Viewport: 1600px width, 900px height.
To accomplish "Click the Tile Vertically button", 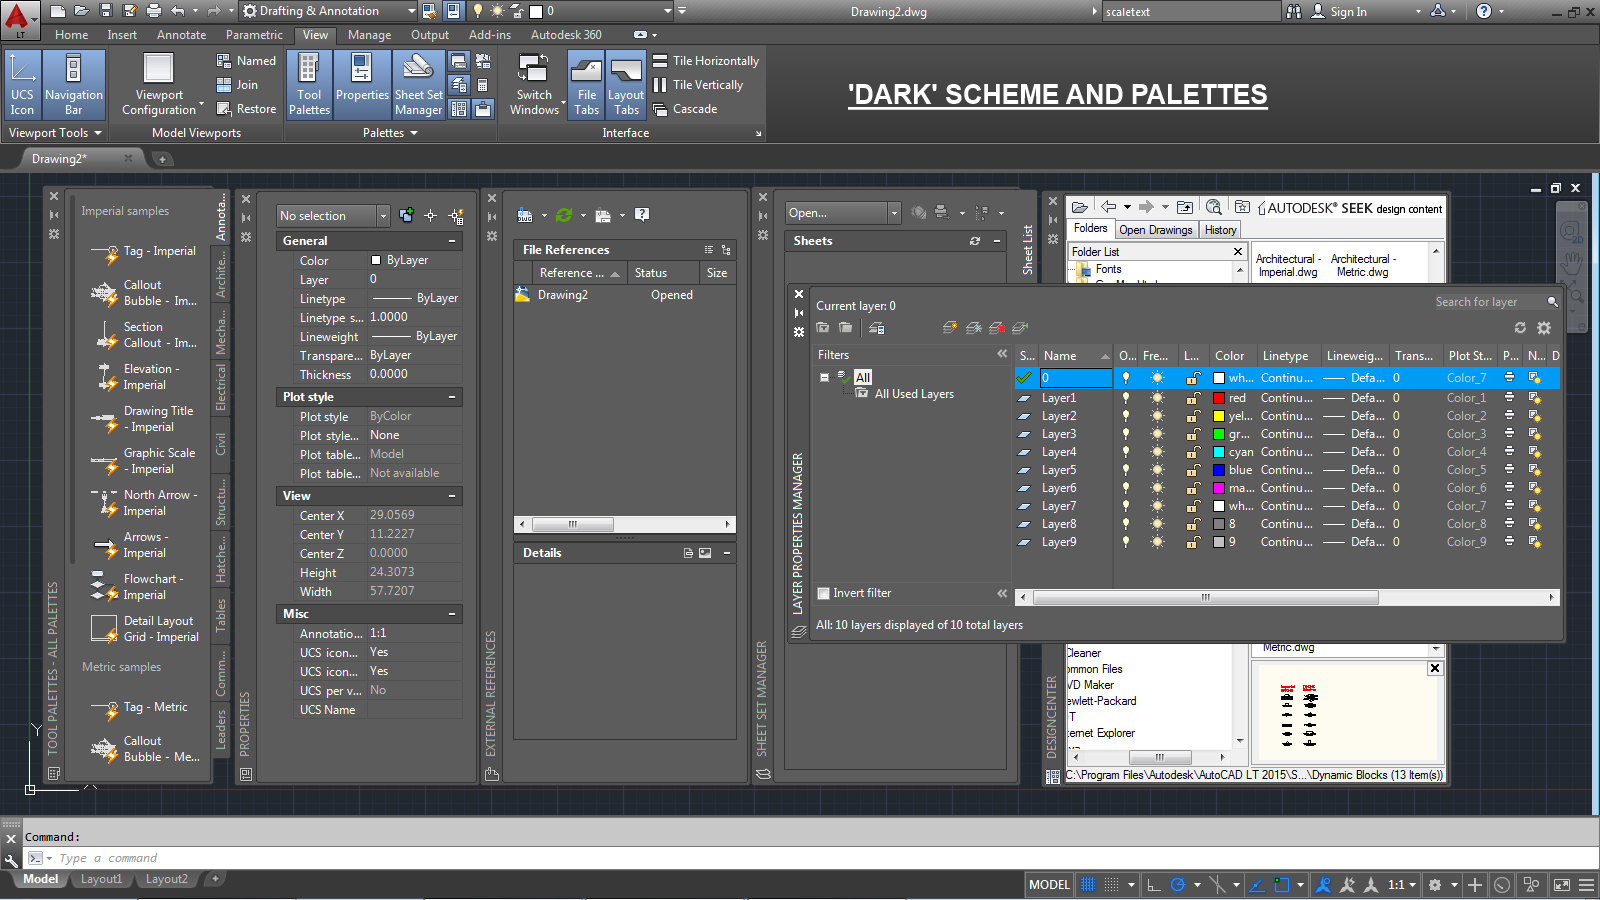I will click(701, 84).
